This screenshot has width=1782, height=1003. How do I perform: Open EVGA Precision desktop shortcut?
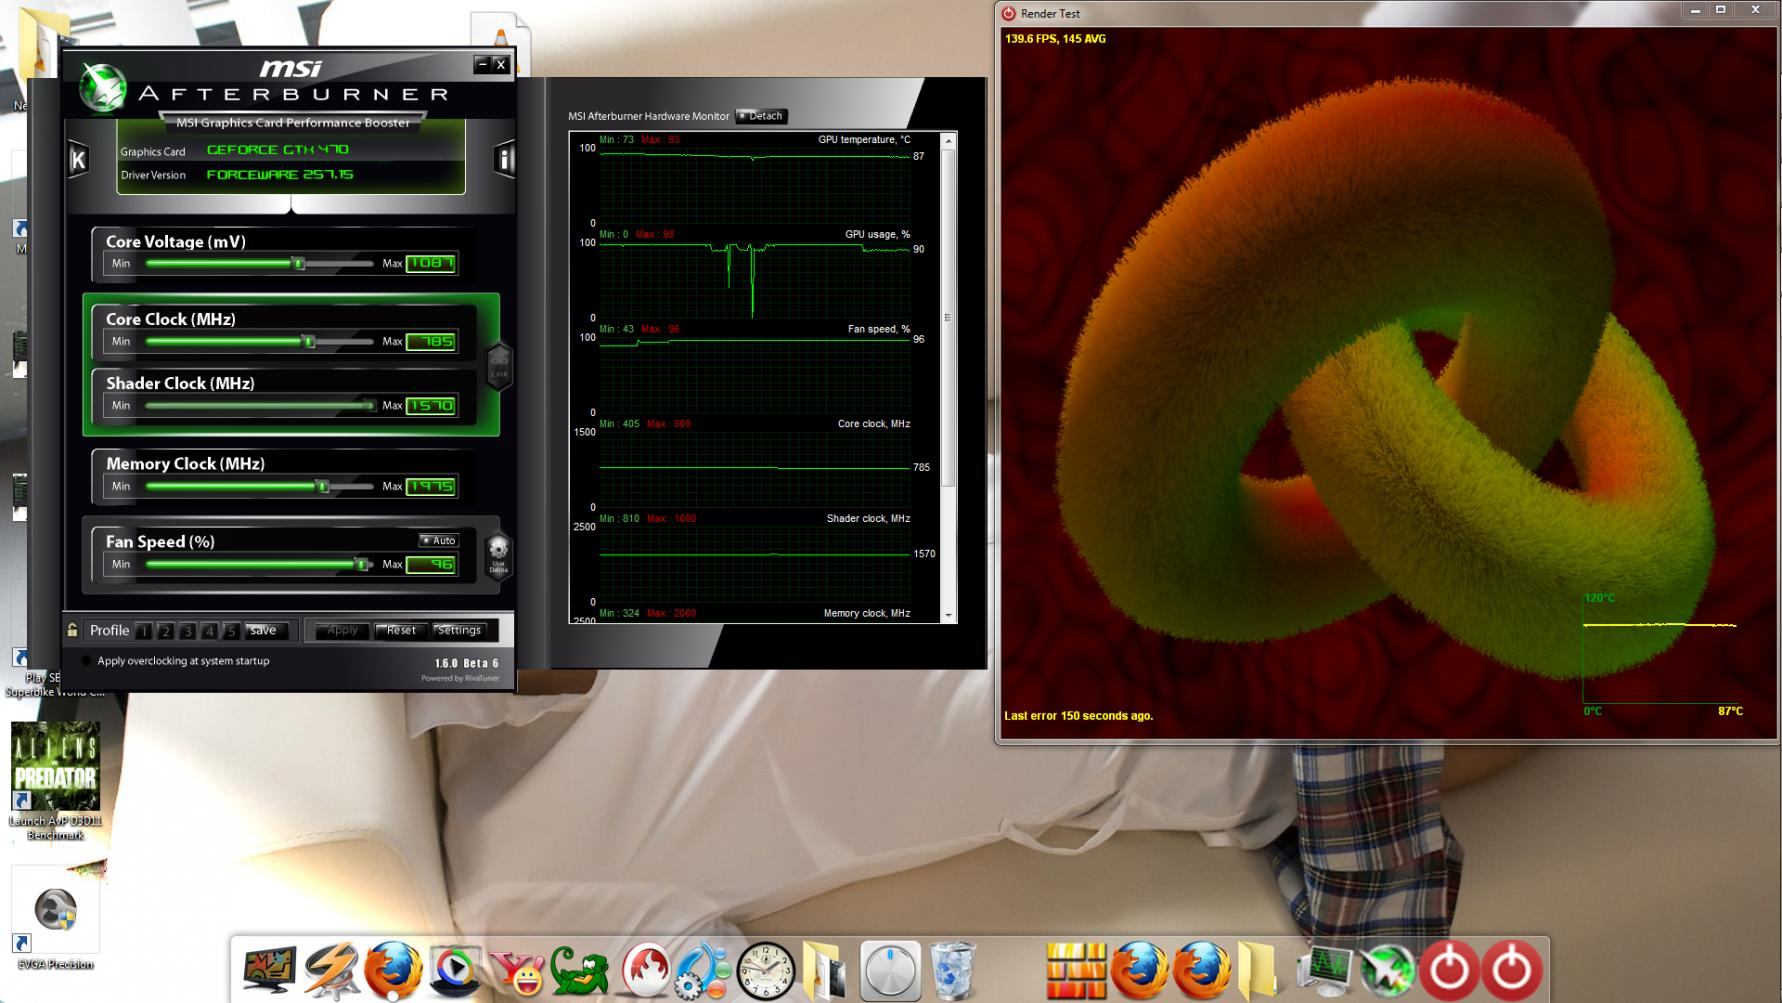tap(56, 918)
